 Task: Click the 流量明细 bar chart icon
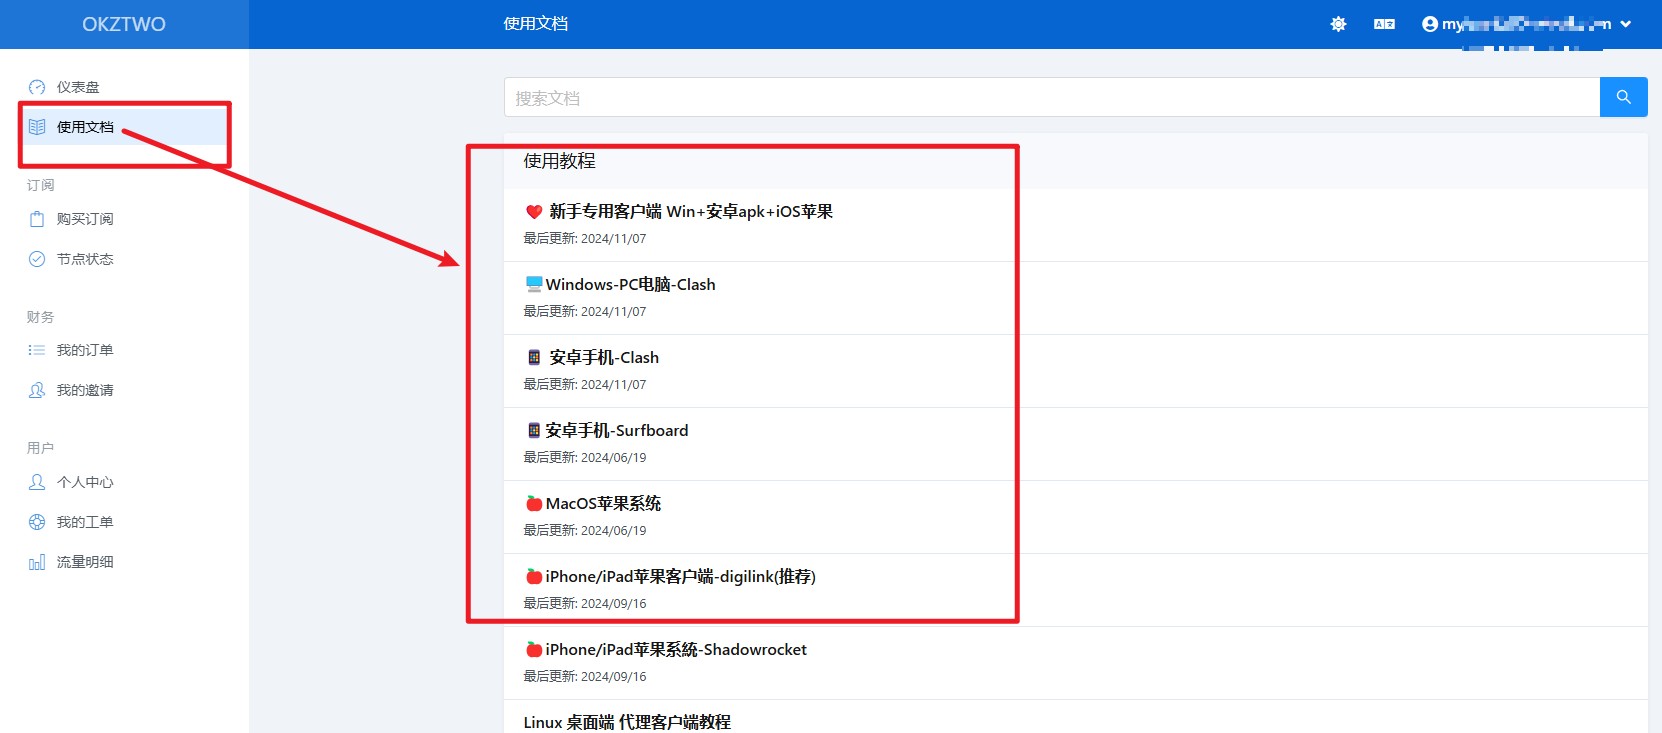pyautogui.click(x=37, y=562)
